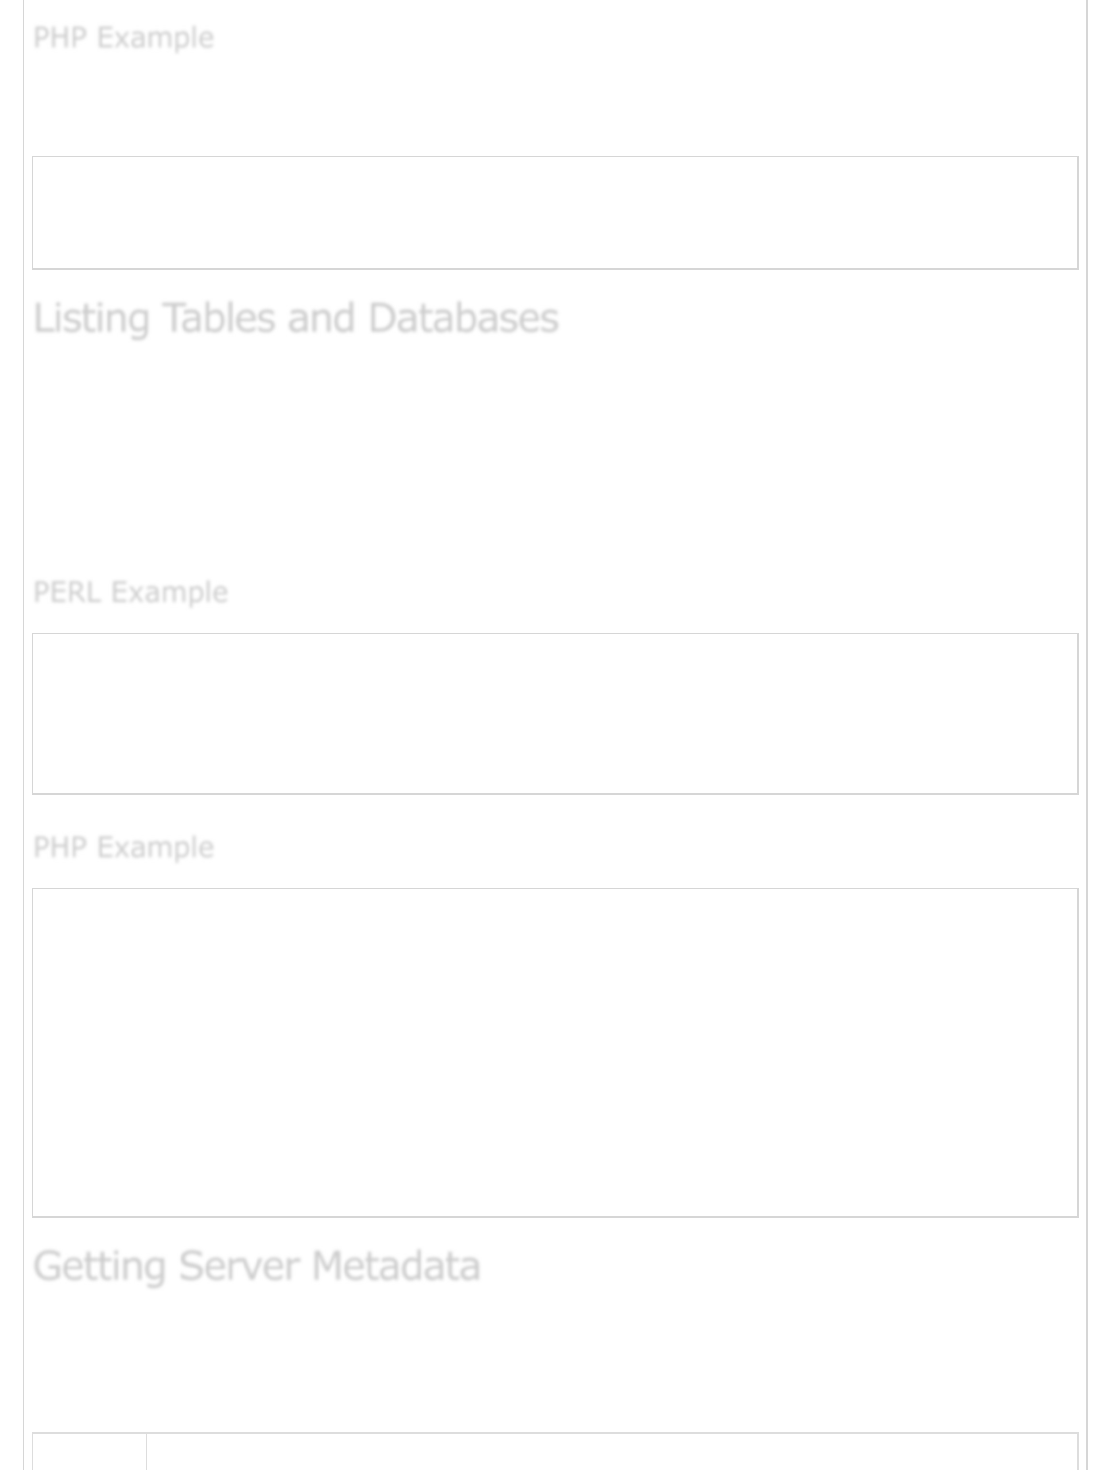Click the word "Databases" in the heading
1110x1470 pixels.
[x=463, y=318]
